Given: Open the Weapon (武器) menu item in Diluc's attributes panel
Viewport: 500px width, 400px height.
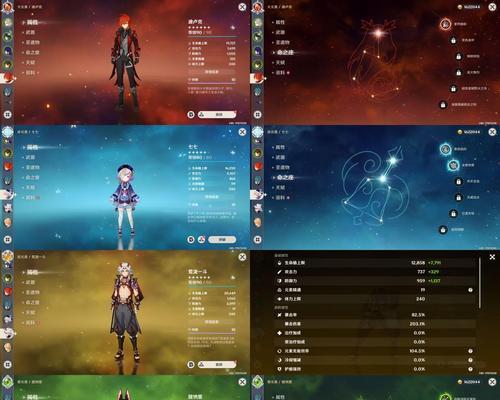Looking at the screenshot, I should (x=30, y=32).
